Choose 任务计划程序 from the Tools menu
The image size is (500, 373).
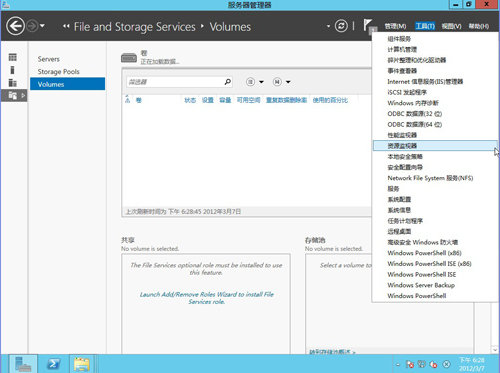434,221
